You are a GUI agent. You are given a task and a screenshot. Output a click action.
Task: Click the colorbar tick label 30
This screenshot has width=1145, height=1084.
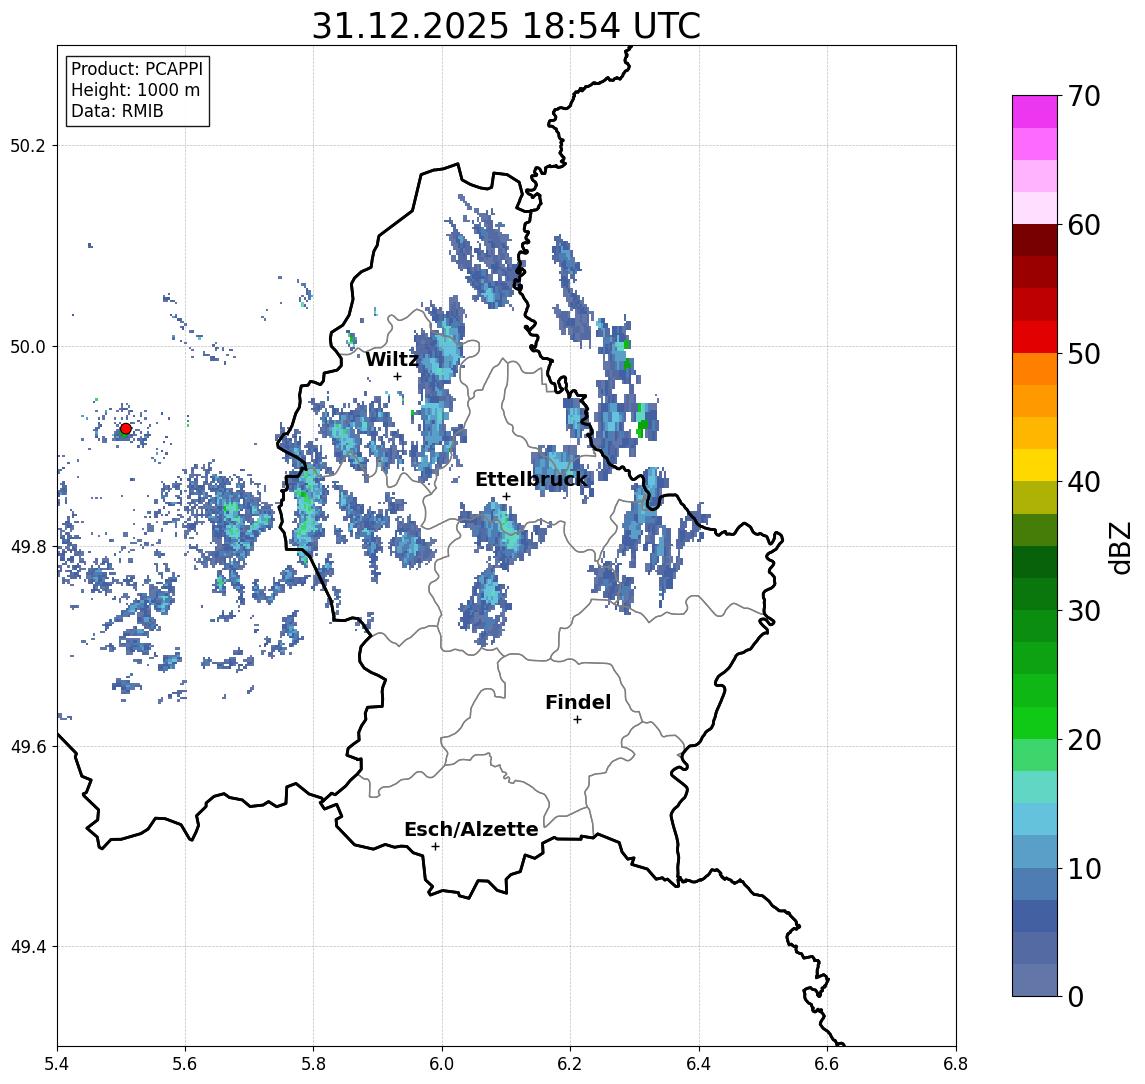(1084, 611)
